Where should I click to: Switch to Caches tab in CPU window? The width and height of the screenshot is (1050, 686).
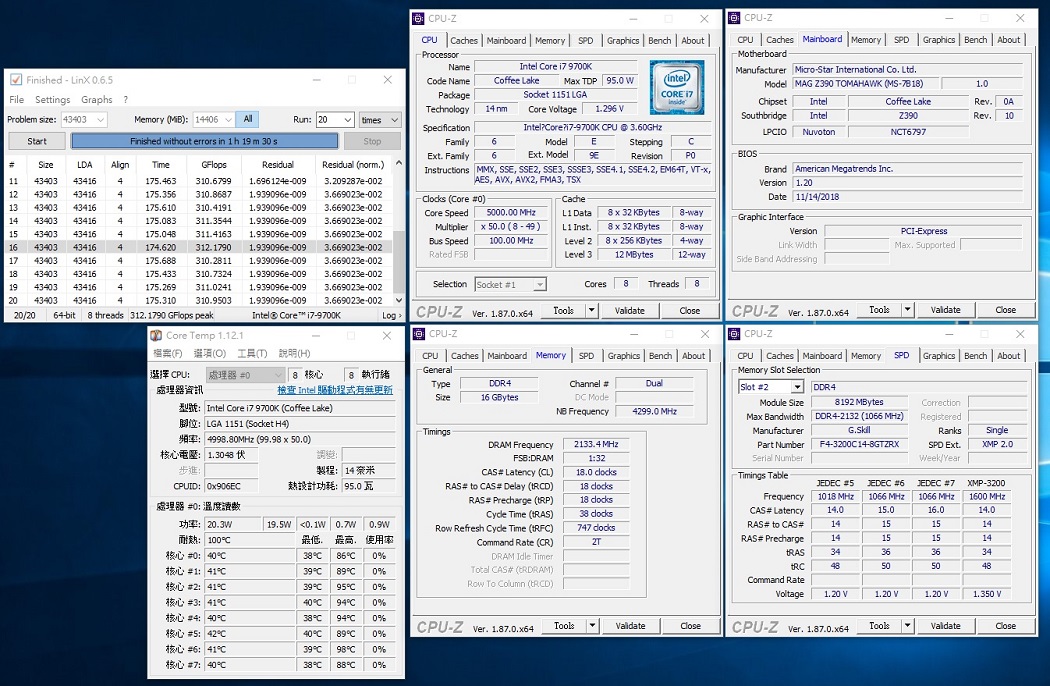coord(464,40)
